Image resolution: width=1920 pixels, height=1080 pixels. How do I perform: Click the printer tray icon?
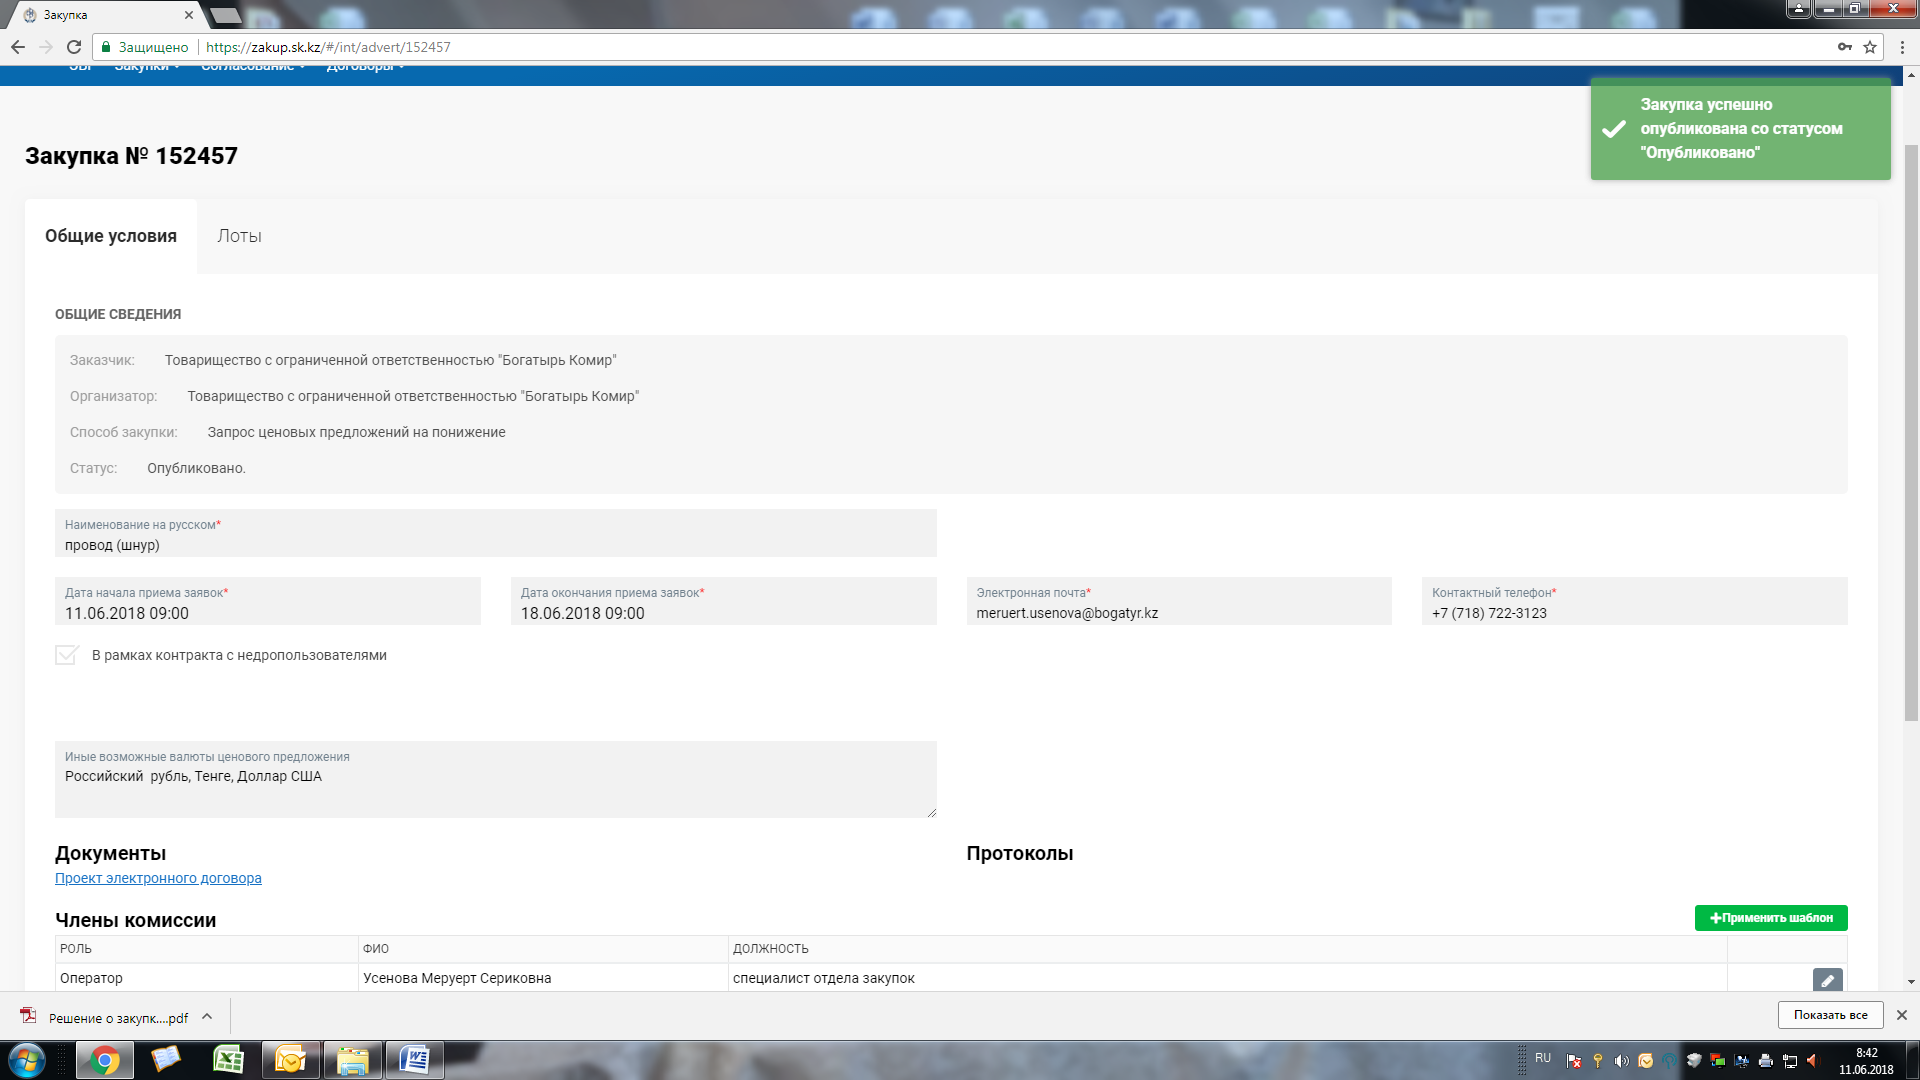(1766, 1061)
